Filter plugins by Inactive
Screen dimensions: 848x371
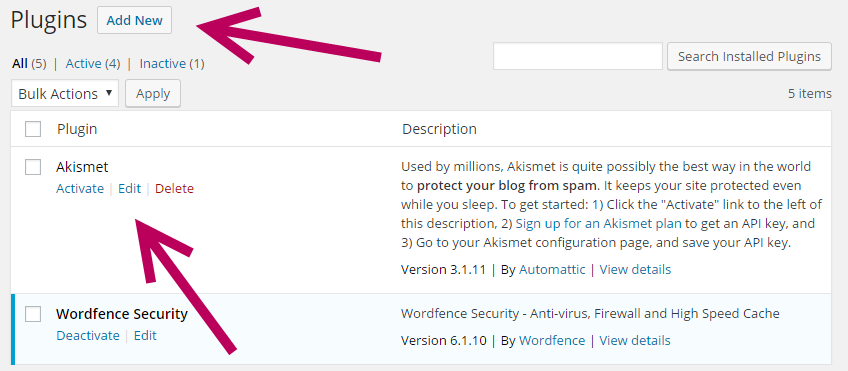(164, 64)
